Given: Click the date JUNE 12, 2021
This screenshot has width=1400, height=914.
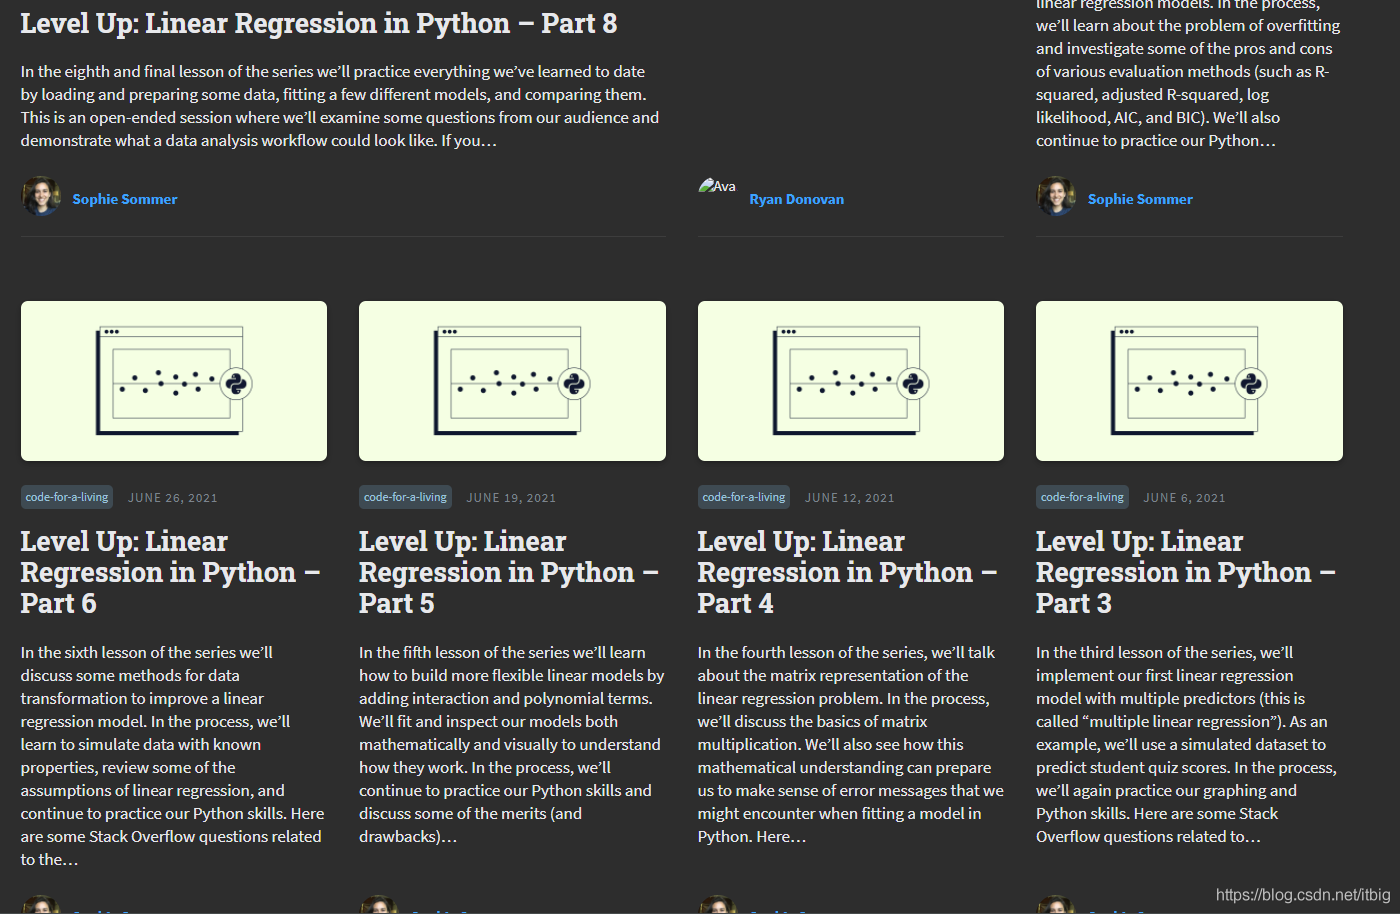Looking at the screenshot, I should (850, 498).
